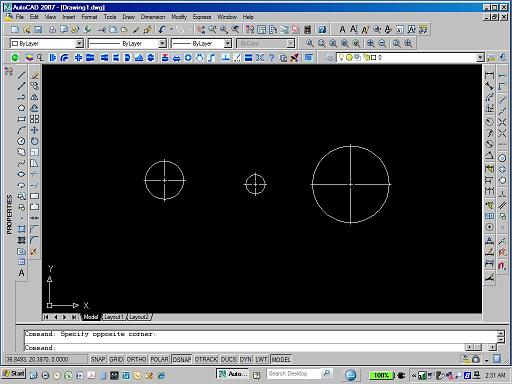Click the Undo arrow icon
This screenshot has width=512, height=384.
pyautogui.click(x=162, y=30)
